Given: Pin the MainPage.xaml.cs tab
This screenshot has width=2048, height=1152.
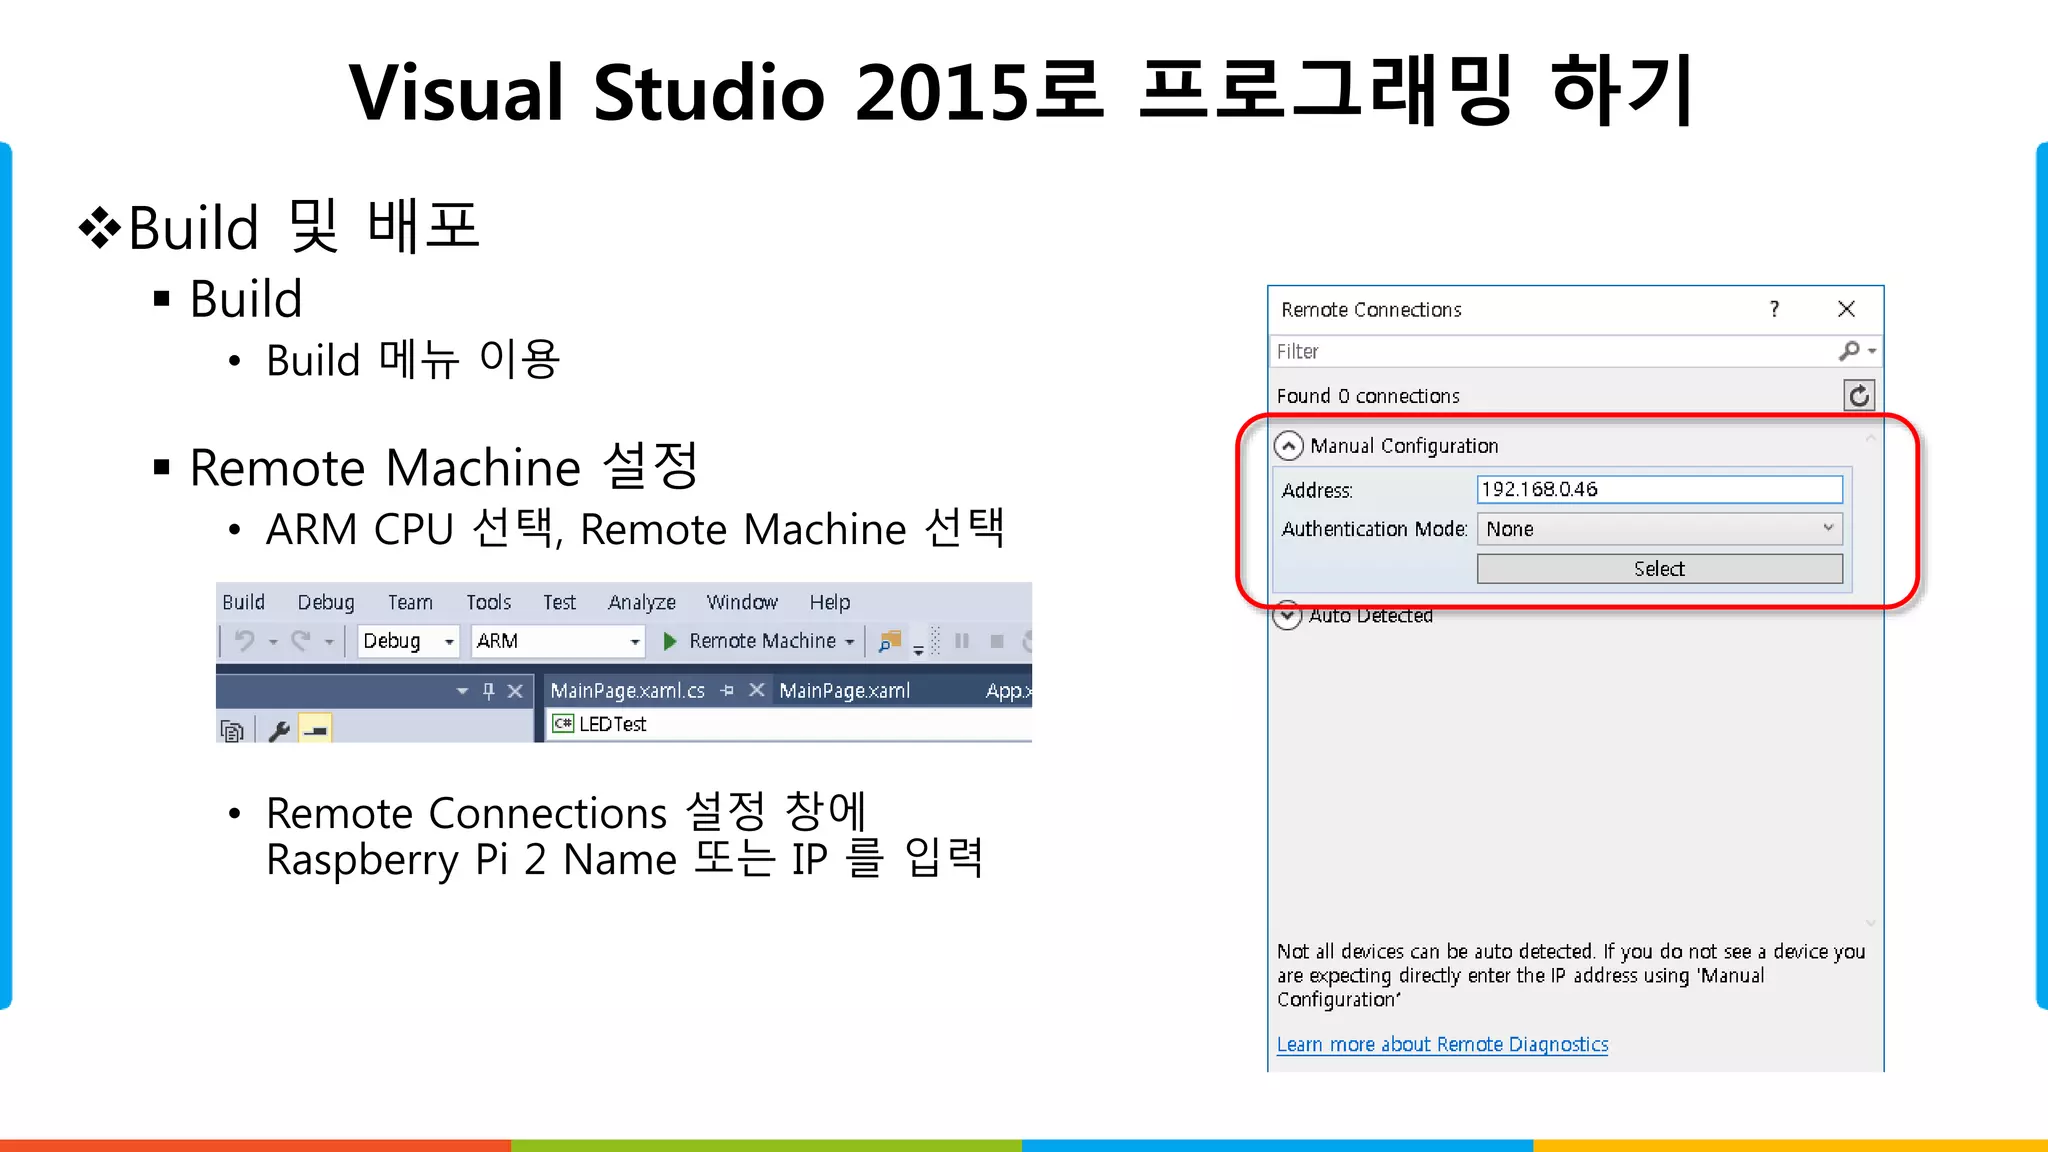Looking at the screenshot, I should (727, 690).
